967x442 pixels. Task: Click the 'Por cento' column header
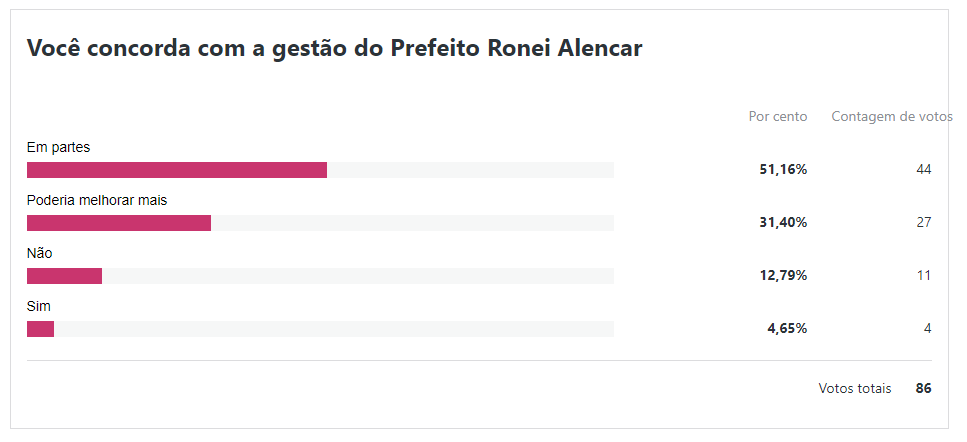pos(778,117)
